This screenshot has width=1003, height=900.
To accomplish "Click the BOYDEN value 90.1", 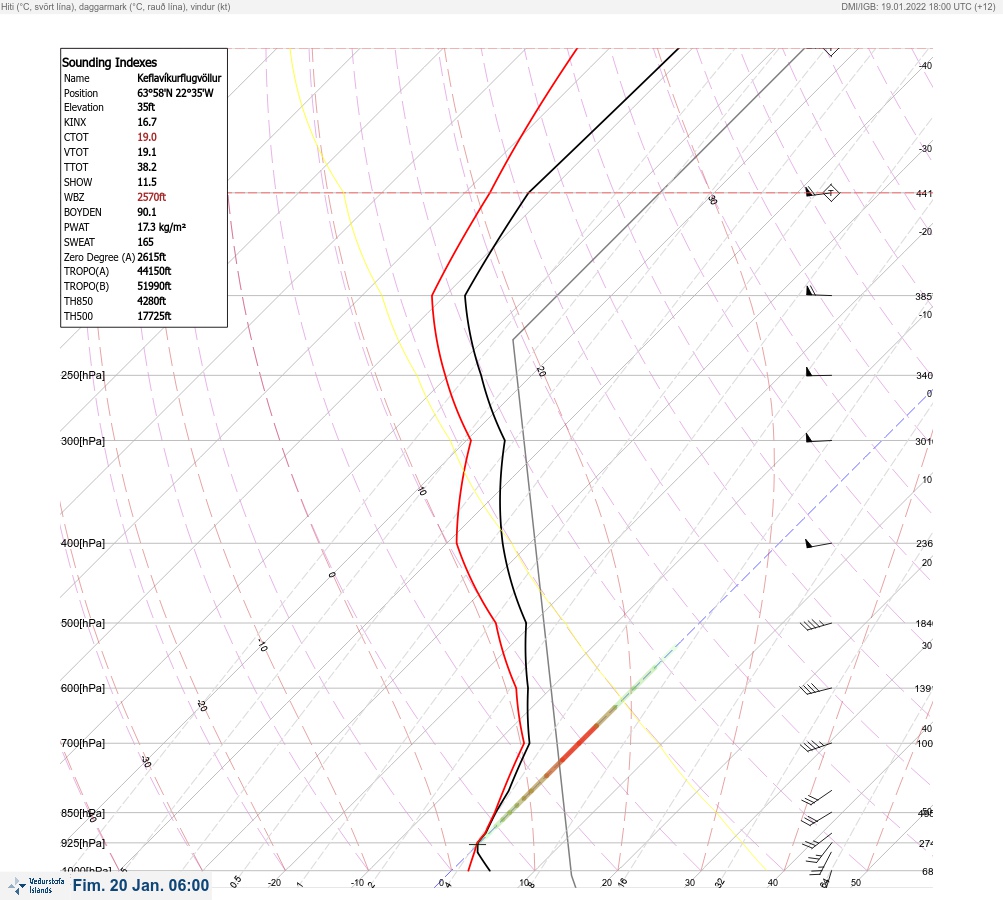I will click(146, 212).
